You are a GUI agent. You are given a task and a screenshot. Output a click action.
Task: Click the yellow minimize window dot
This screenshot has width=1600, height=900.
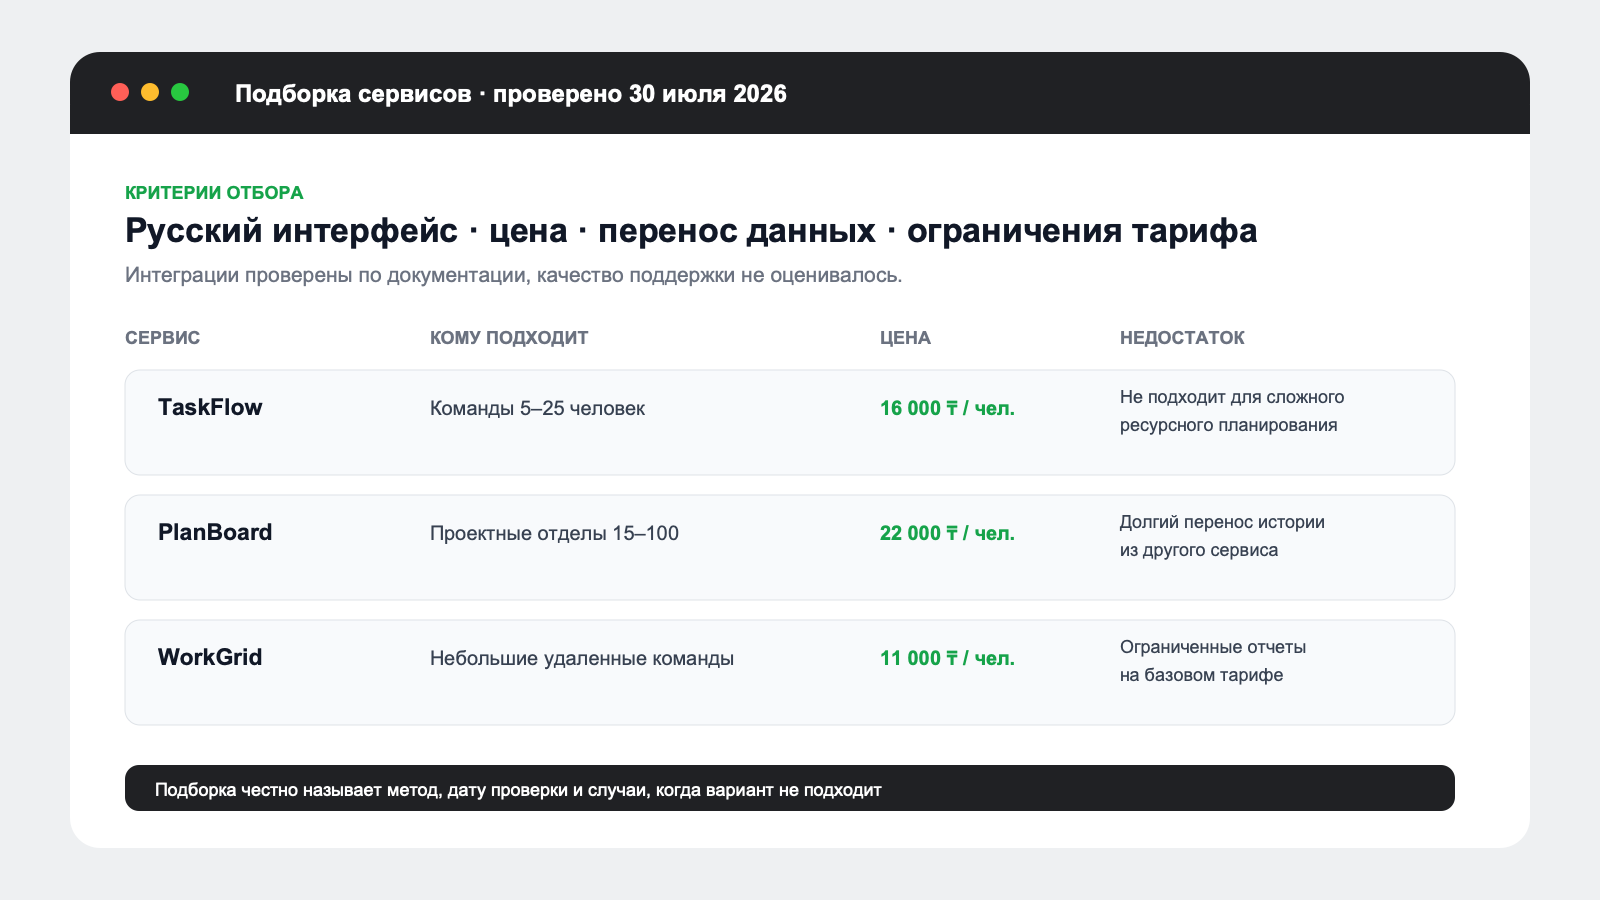coord(150,92)
